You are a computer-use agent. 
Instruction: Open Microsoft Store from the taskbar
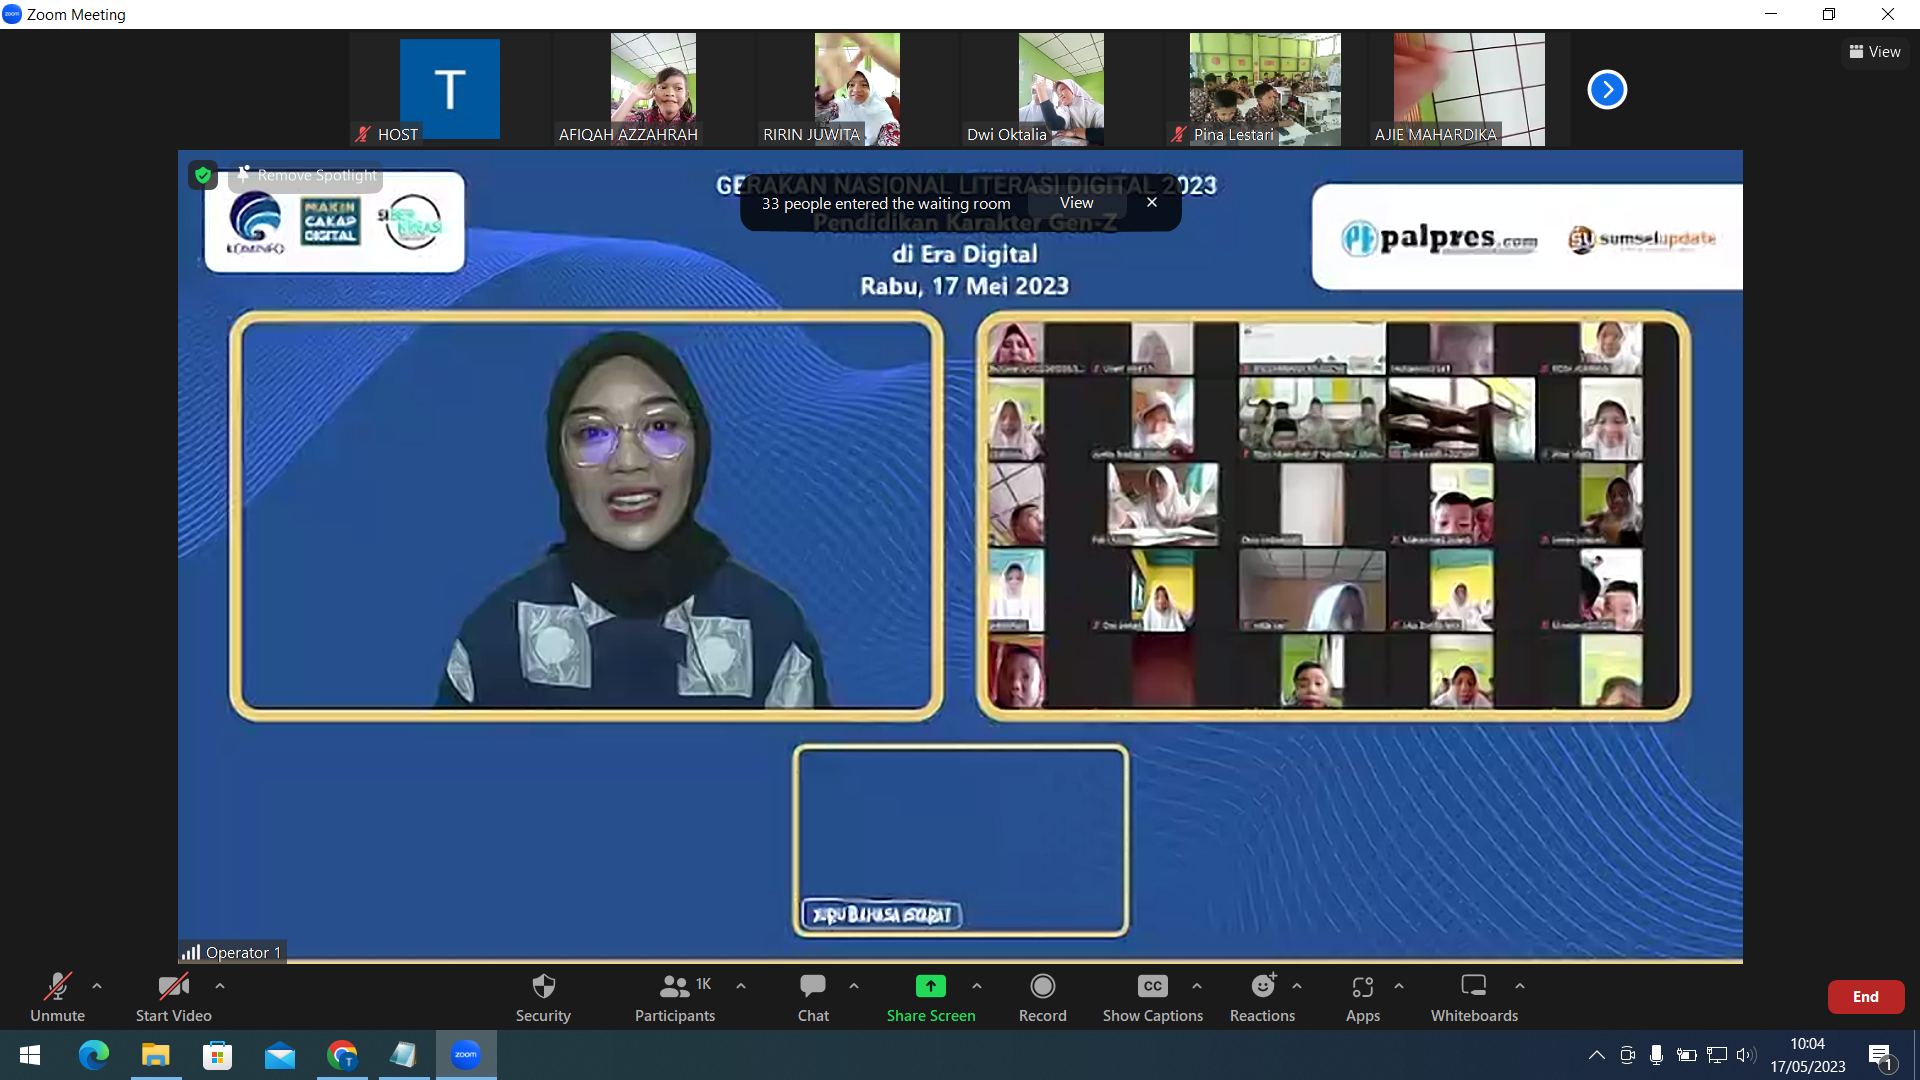tap(217, 1055)
